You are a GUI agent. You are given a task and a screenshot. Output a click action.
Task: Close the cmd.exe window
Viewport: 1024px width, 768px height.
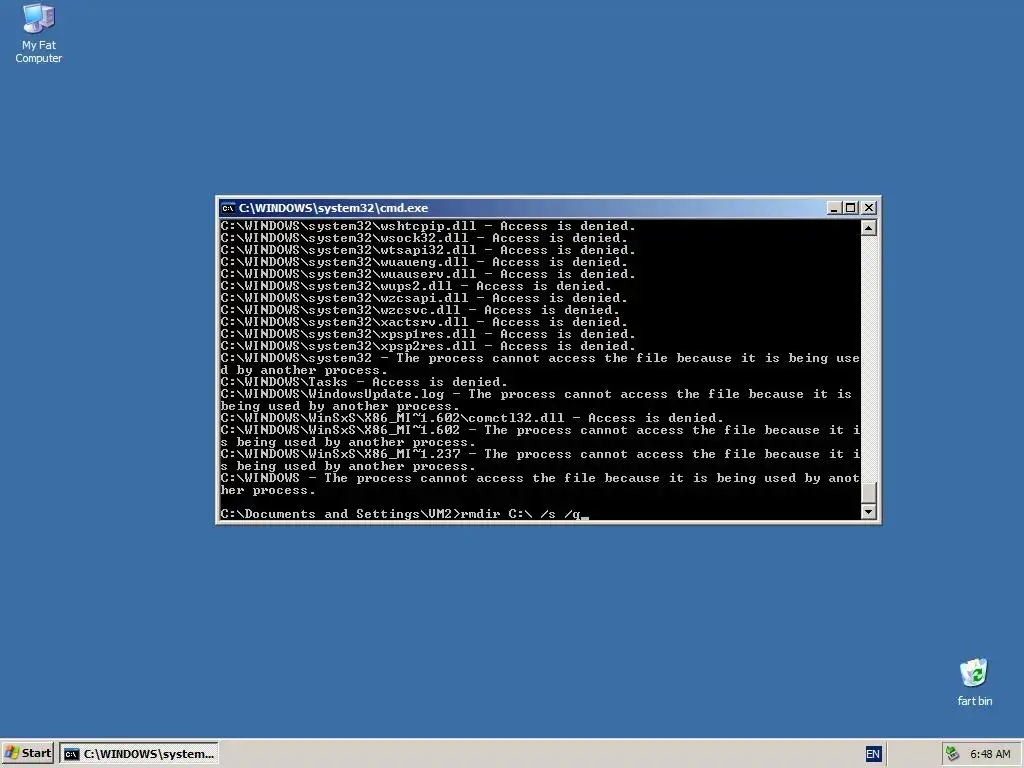pos(869,208)
